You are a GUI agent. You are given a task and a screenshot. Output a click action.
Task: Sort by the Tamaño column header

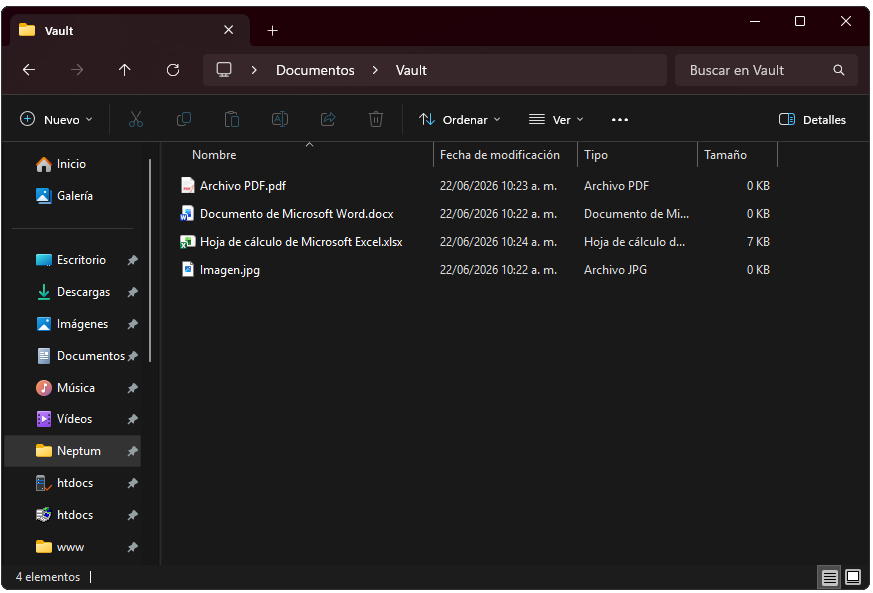pos(725,155)
